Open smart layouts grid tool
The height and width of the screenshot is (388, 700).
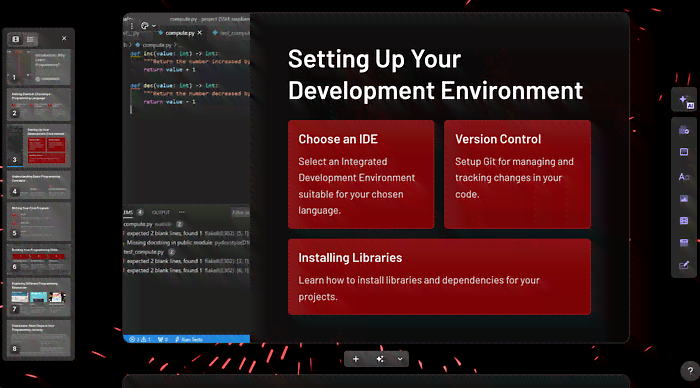point(684,221)
